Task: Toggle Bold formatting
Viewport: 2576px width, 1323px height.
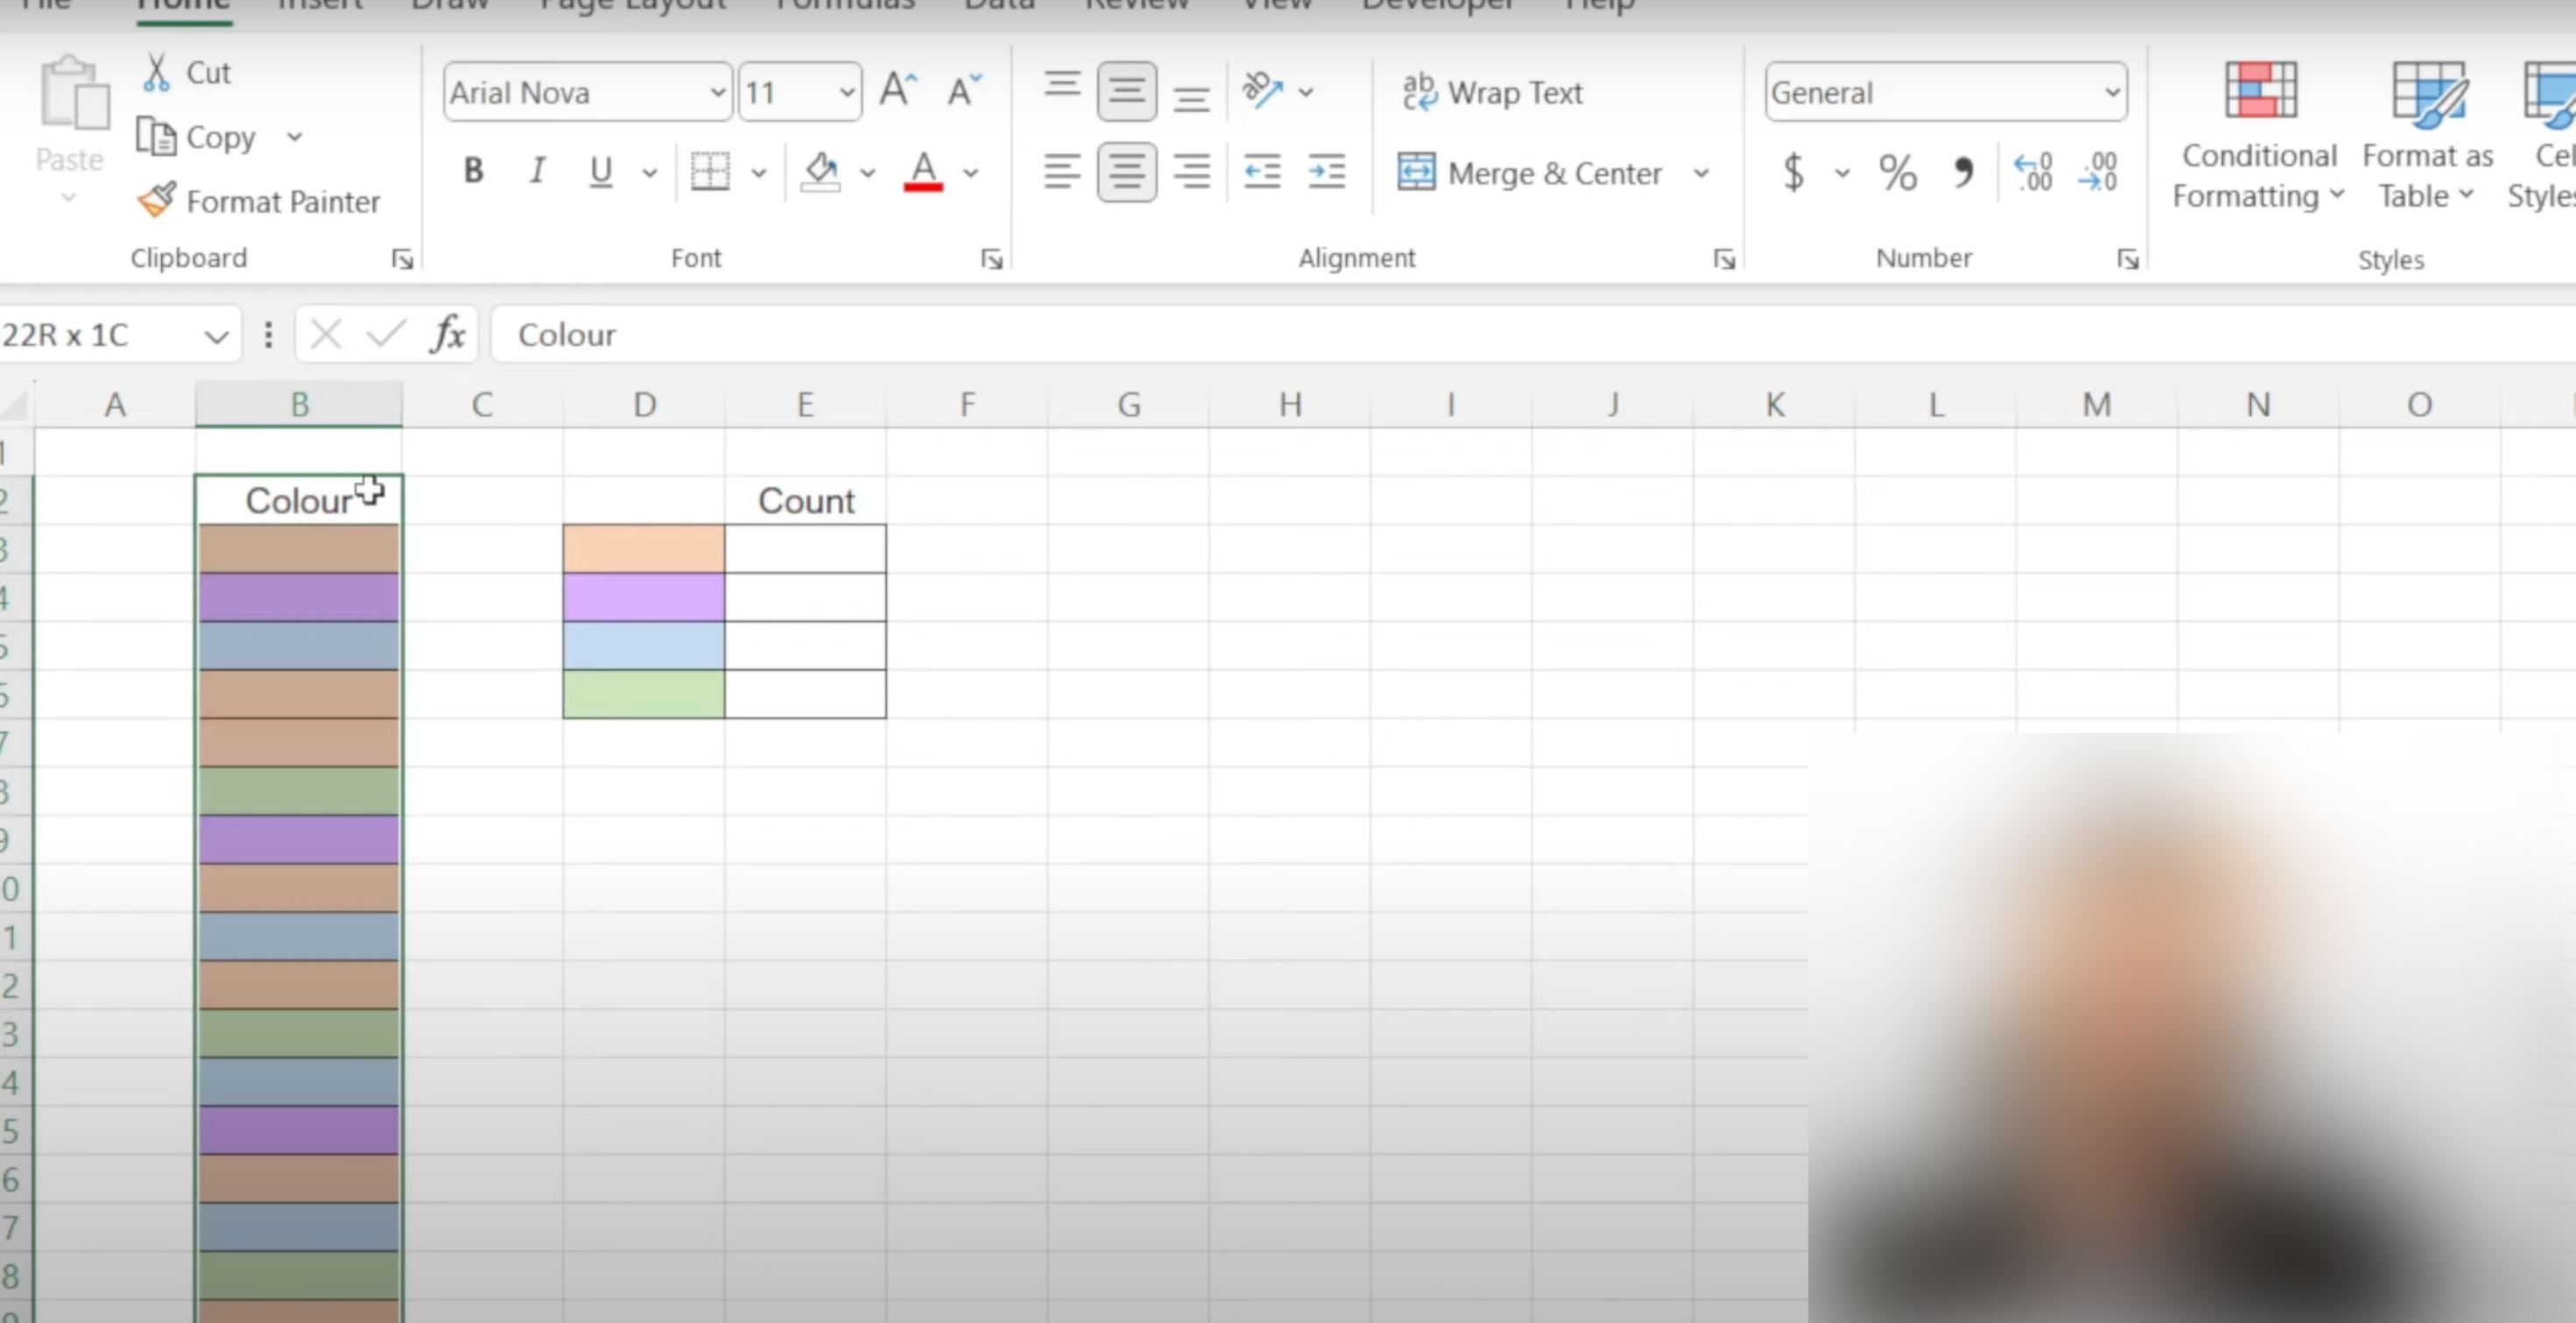Action: point(473,172)
